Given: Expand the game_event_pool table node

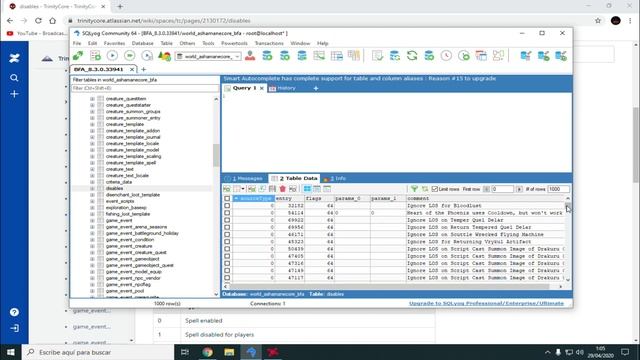Looking at the screenshot, I should 92,291.
